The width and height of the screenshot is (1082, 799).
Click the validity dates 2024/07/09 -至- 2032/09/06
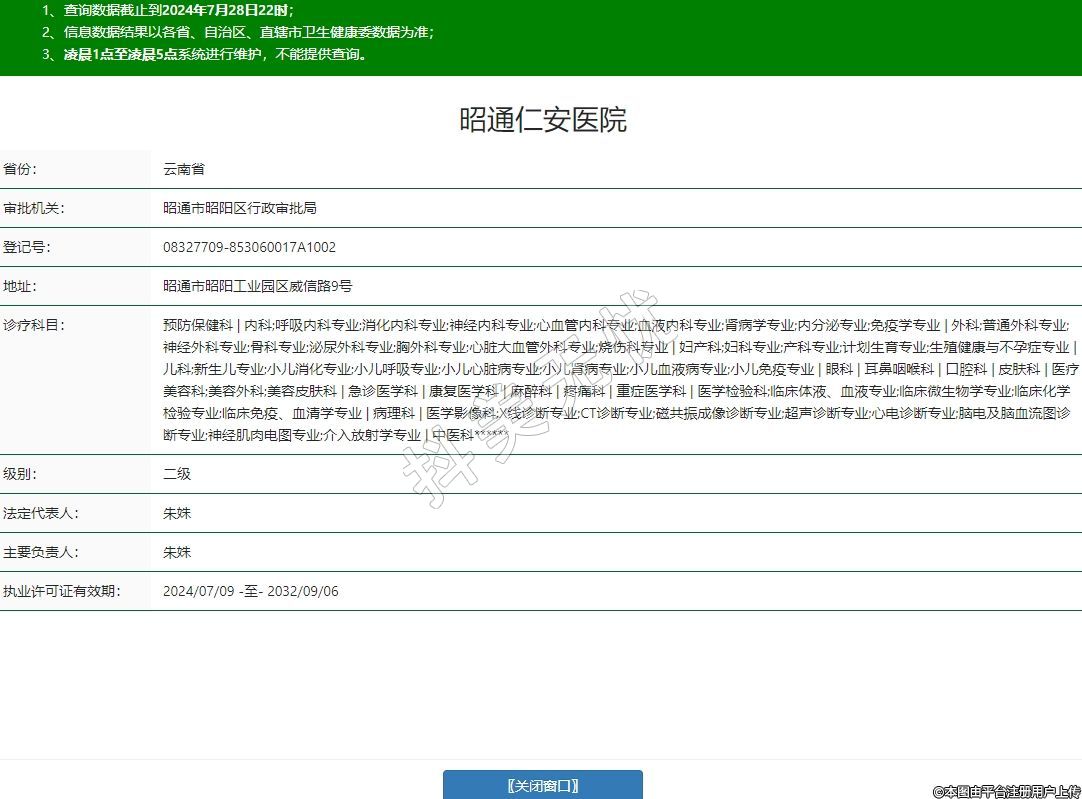click(250, 591)
